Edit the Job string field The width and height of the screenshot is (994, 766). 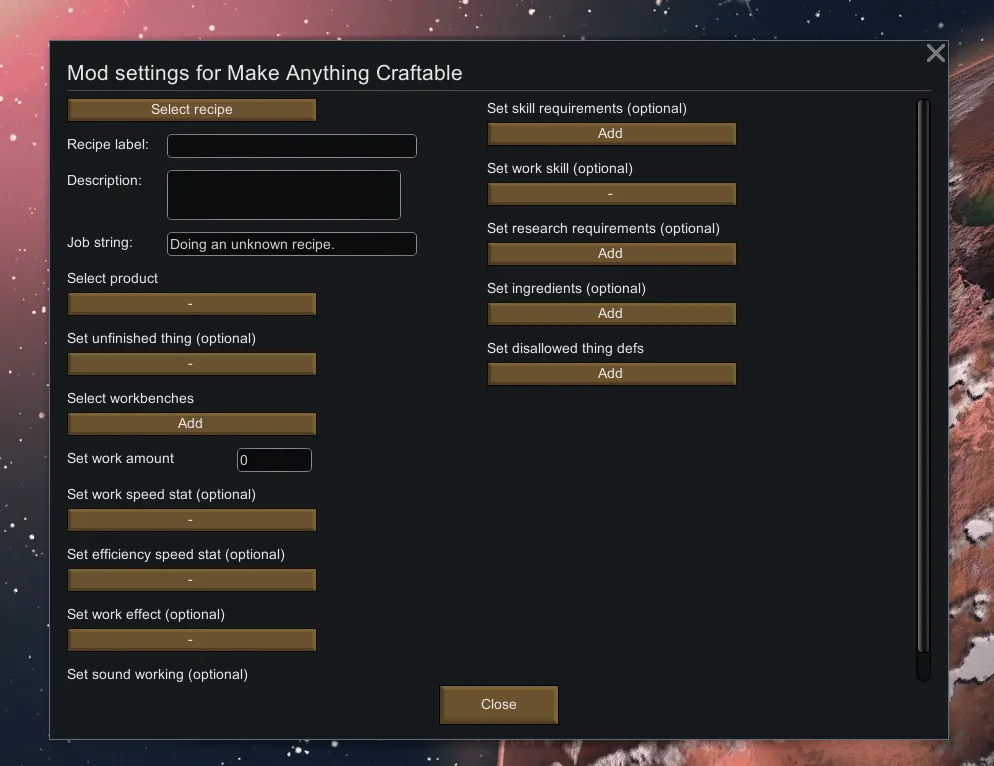291,244
